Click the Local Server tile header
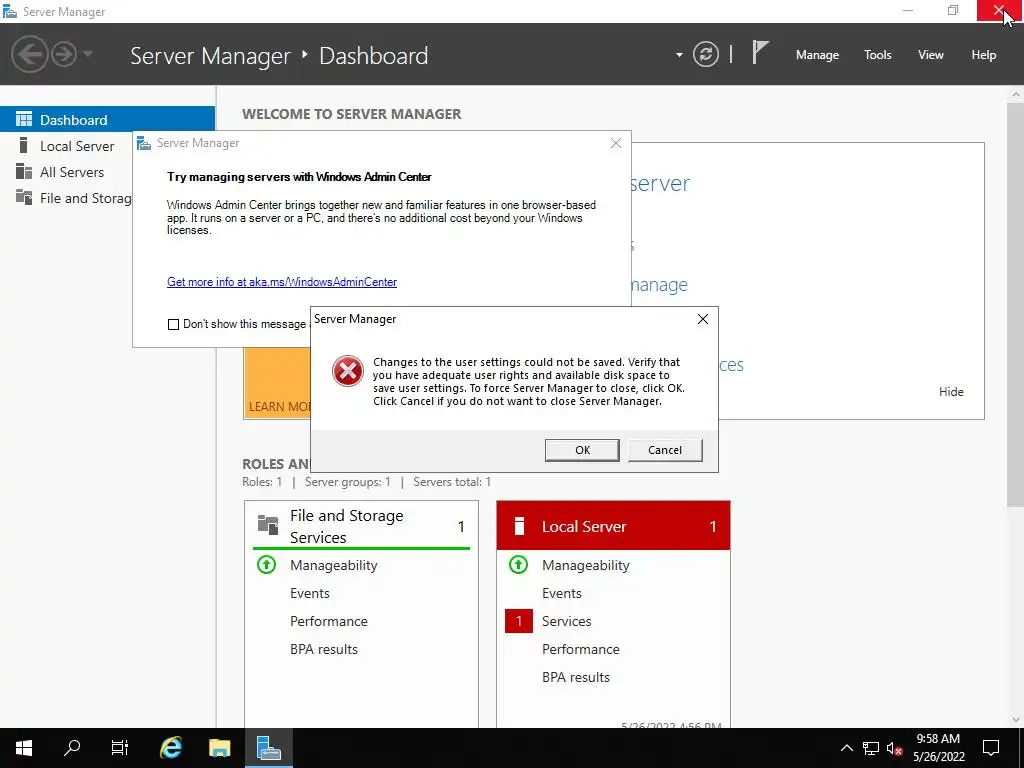 613,526
